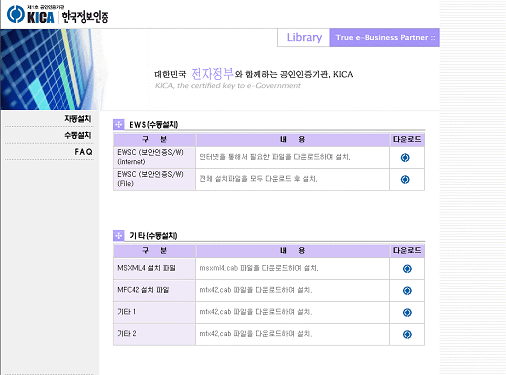Click the EWS (수동설치) section icon
Viewport: 506px width, 375px height.
click(119, 125)
